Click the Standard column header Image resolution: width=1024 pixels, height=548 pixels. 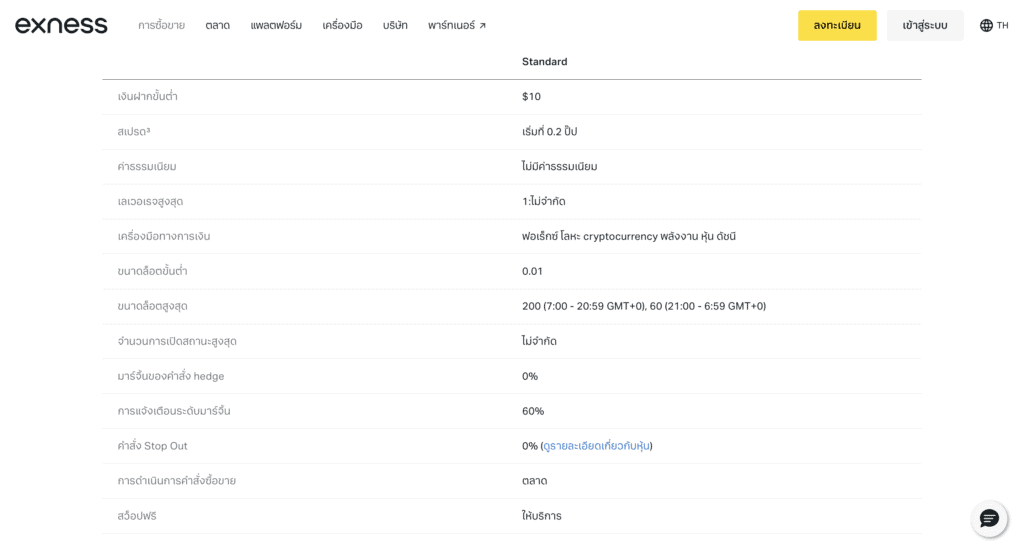pos(544,62)
